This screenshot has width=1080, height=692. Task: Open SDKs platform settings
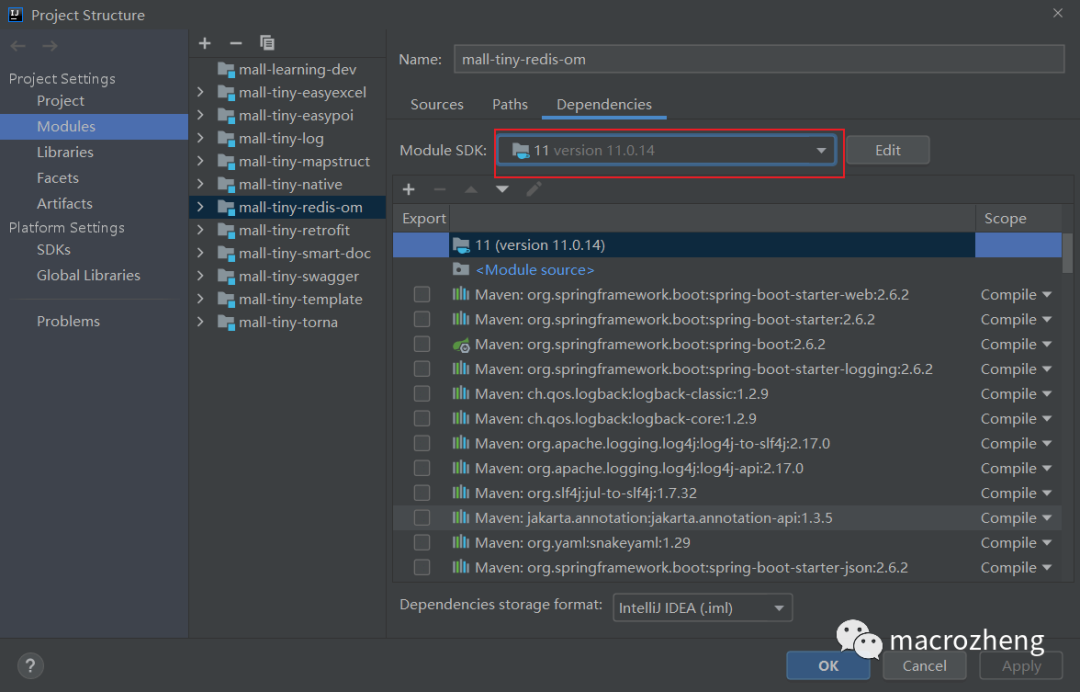tap(54, 250)
